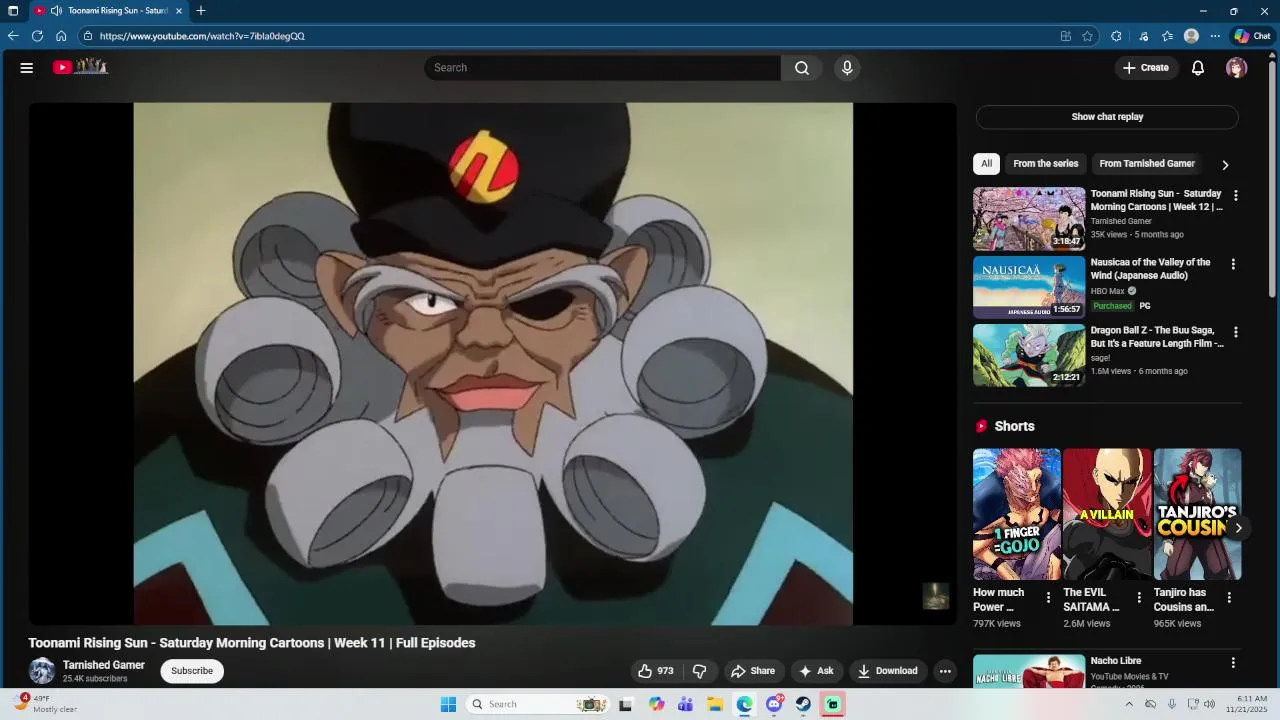This screenshot has height=720, width=1280.
Task: Click the Share button
Action: click(752, 671)
